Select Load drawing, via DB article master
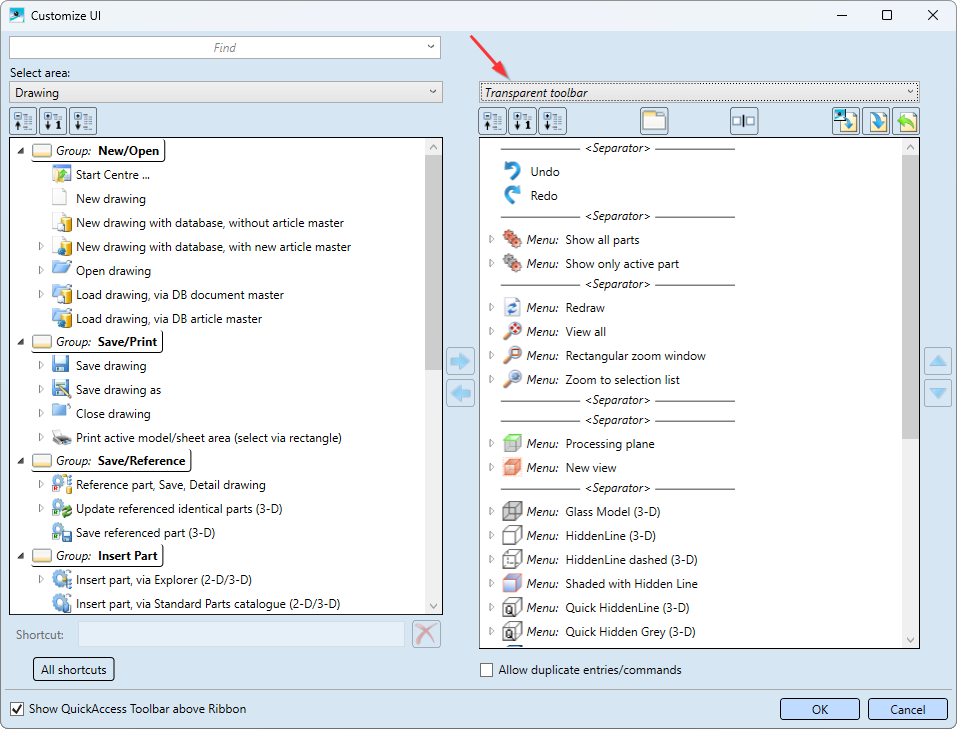 [169, 319]
